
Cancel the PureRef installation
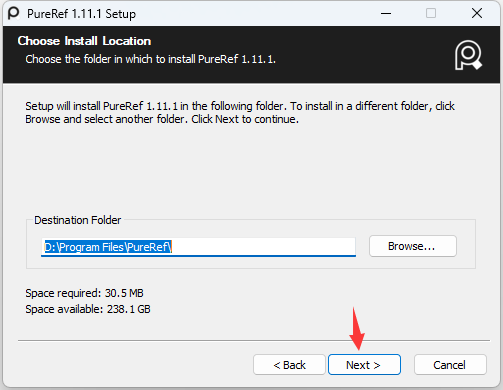tap(450, 365)
